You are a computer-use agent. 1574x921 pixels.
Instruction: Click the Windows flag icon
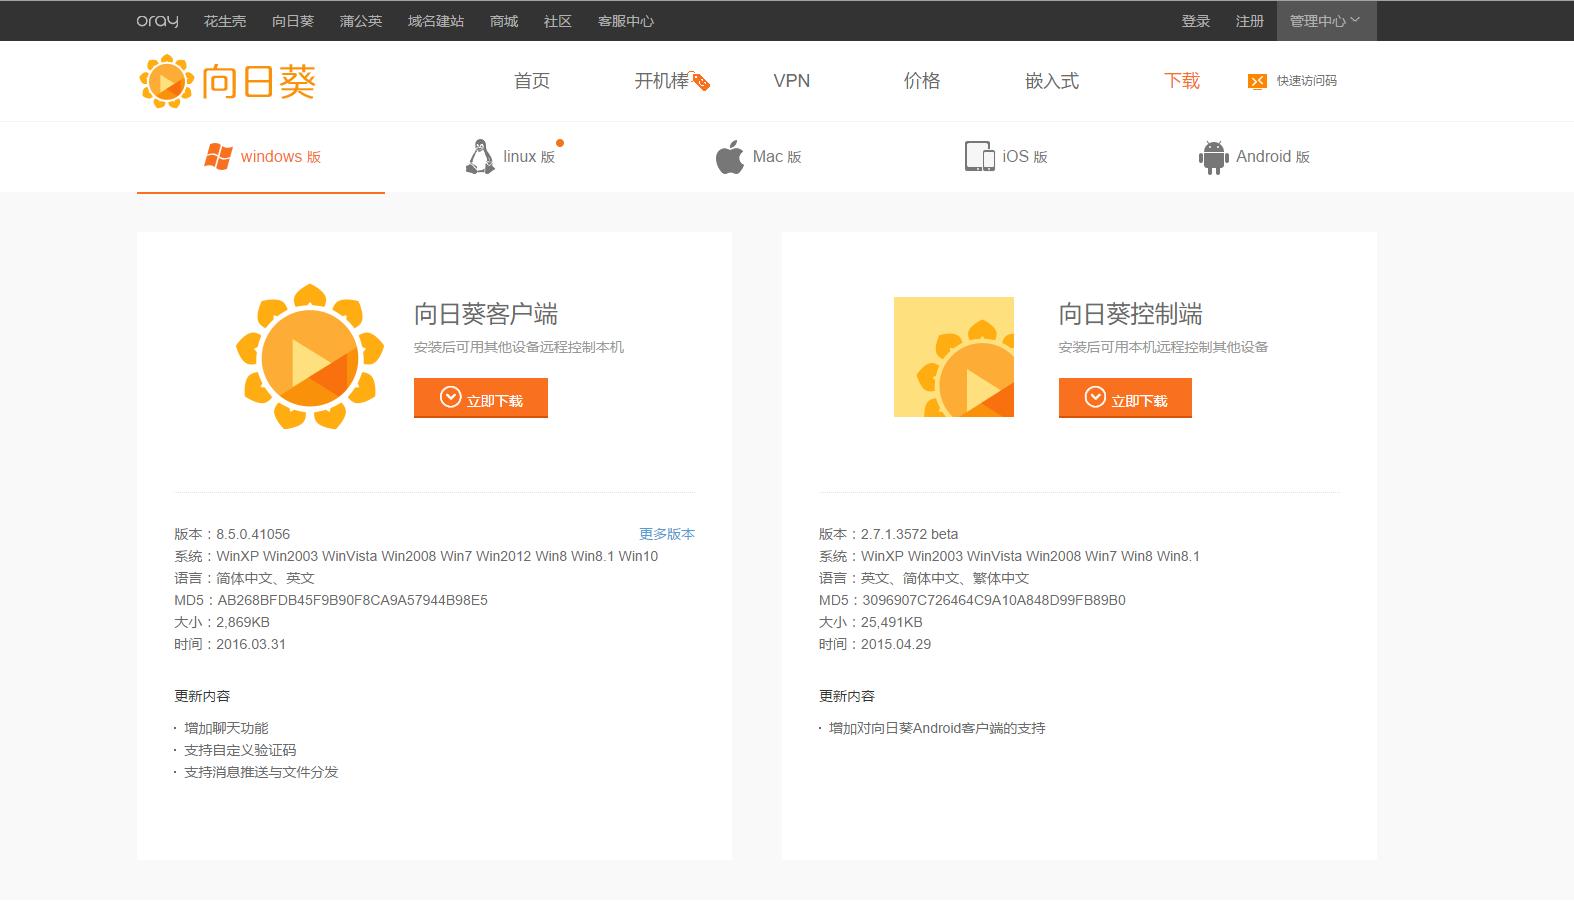tap(218, 156)
